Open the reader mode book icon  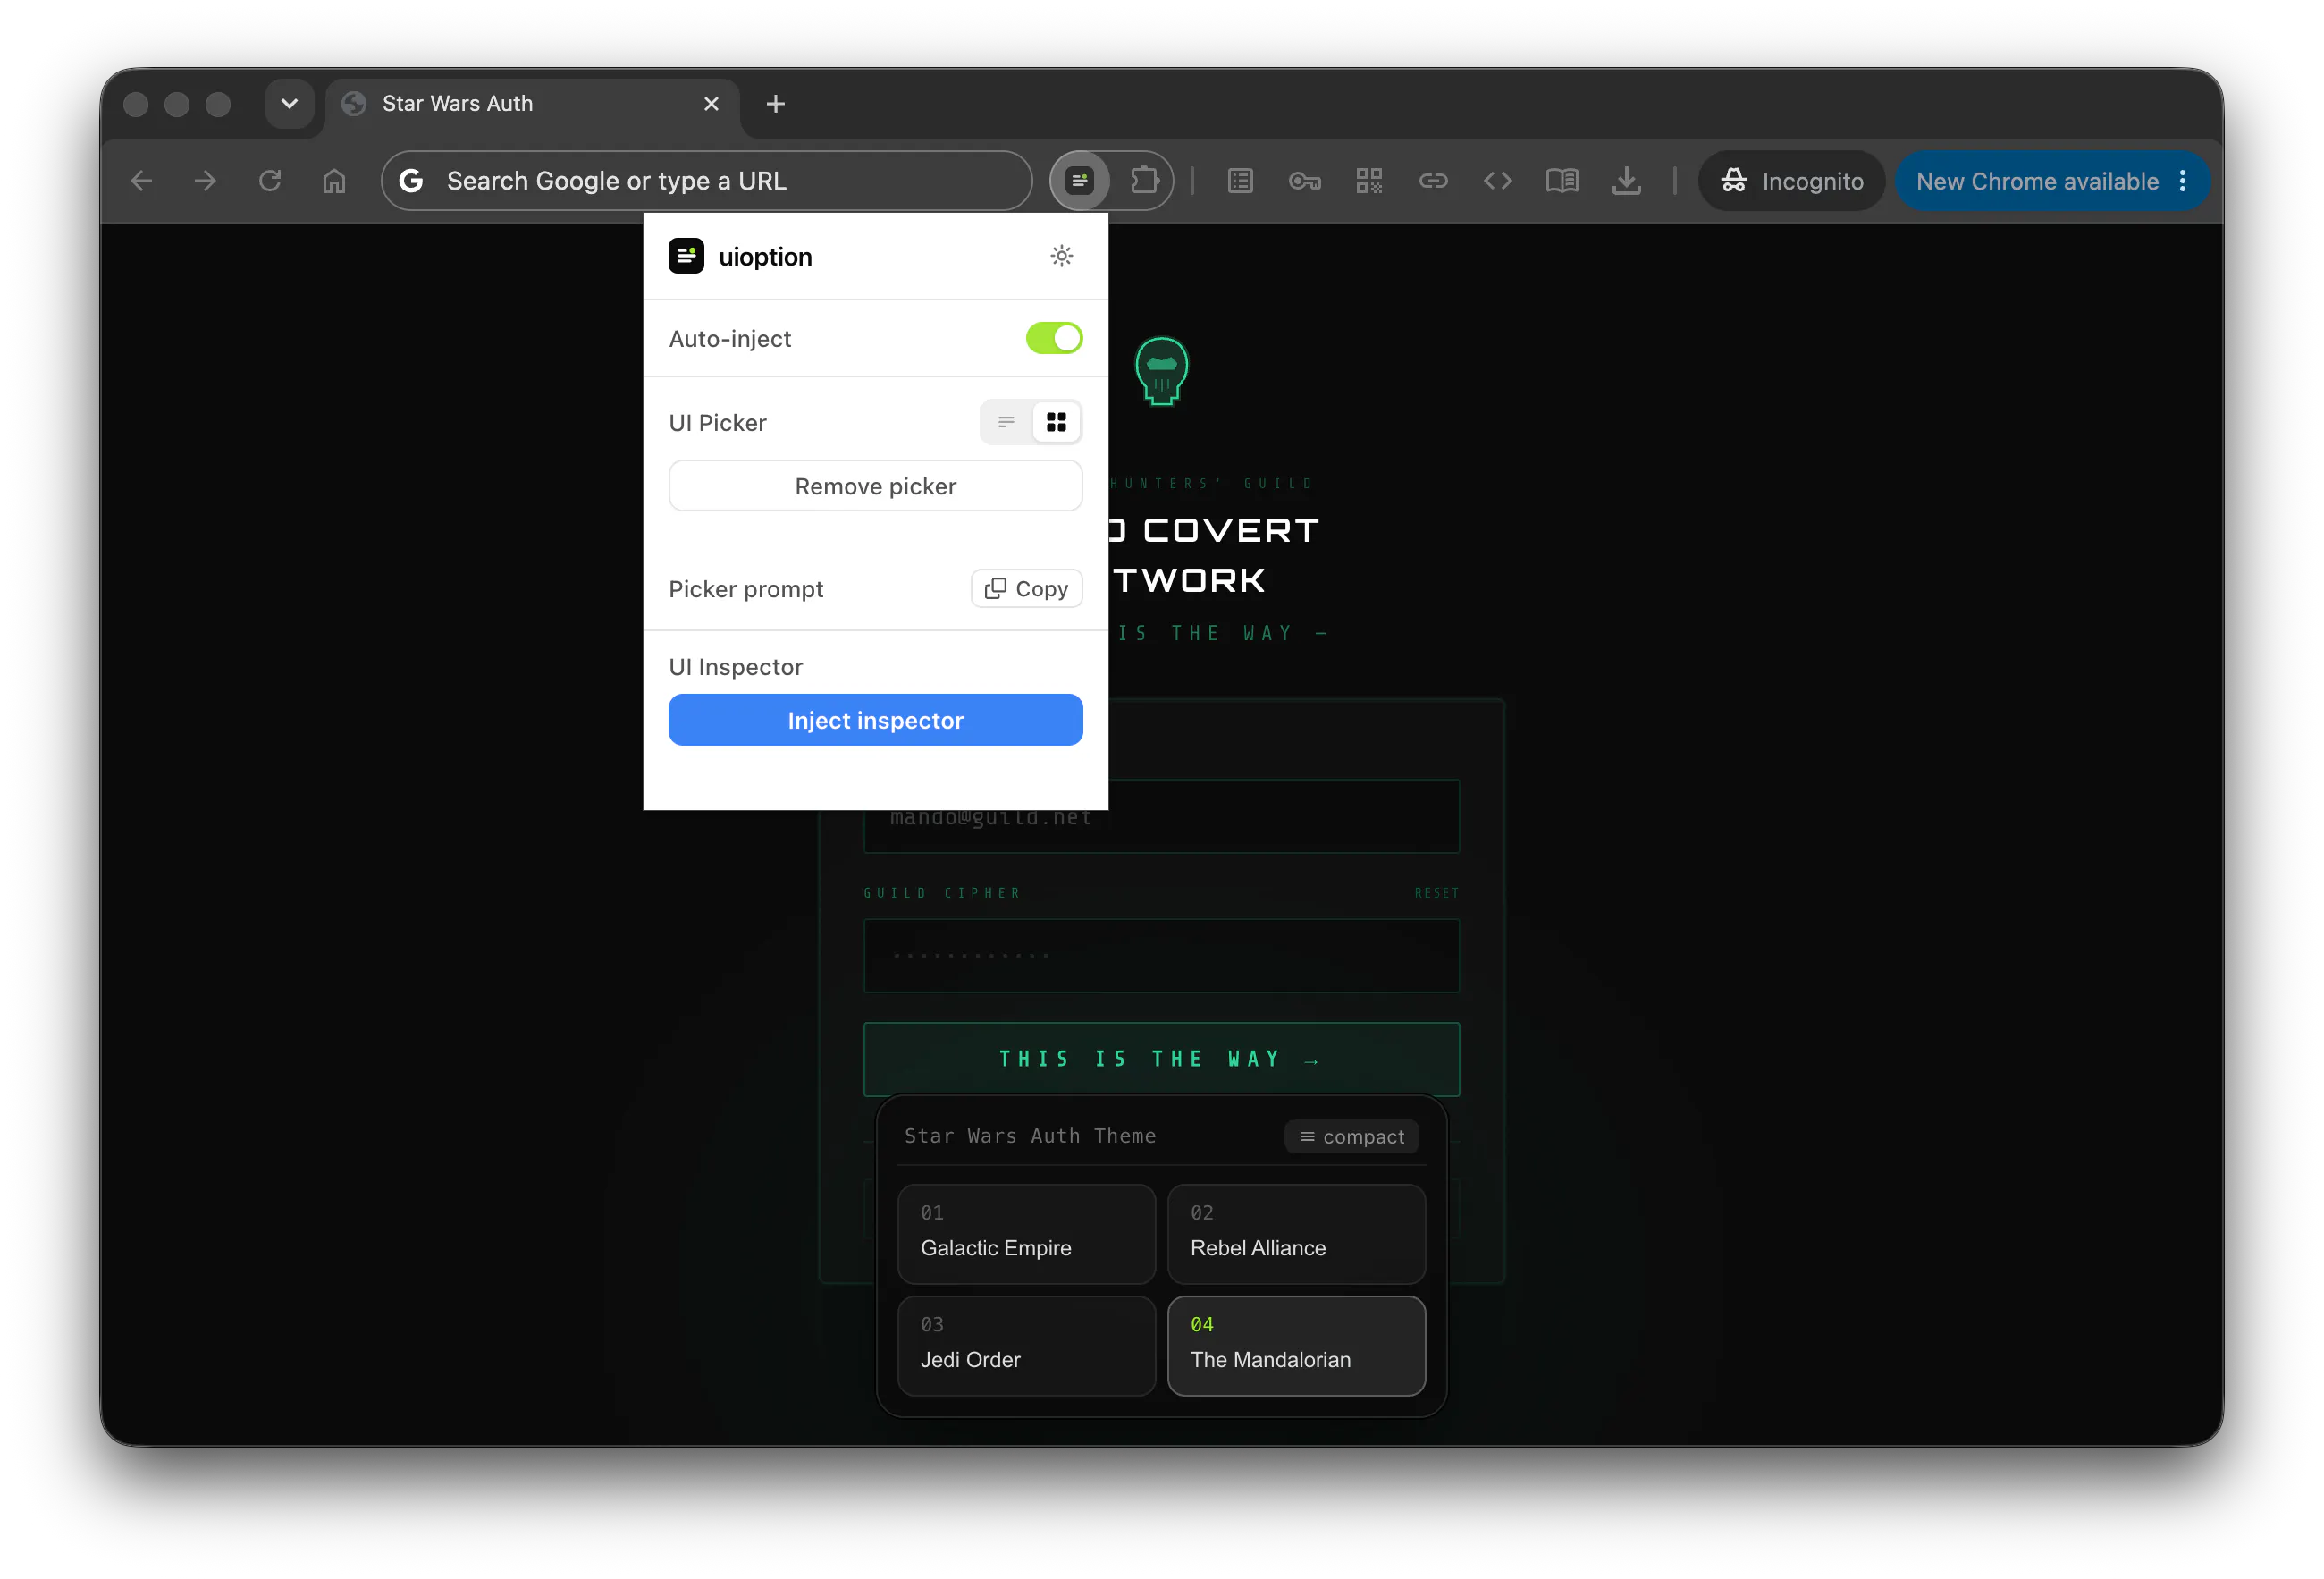coord(1561,181)
